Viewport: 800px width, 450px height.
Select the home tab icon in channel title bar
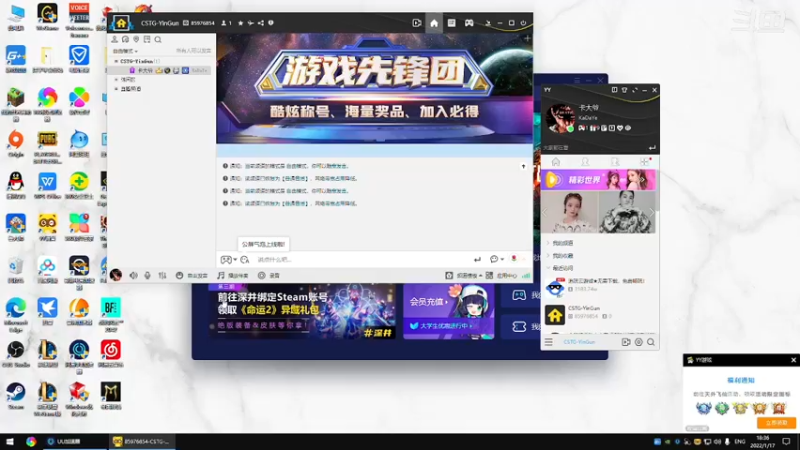click(434, 23)
